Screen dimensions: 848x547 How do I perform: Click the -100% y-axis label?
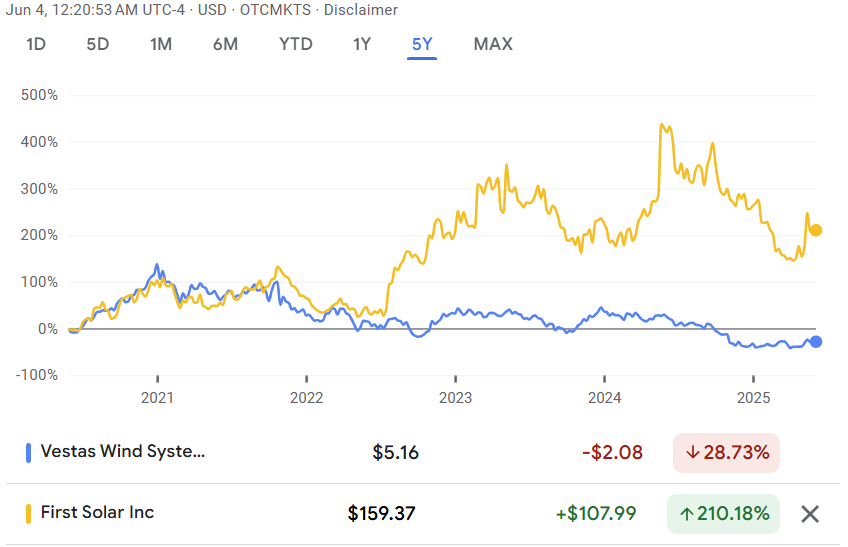pos(37,375)
